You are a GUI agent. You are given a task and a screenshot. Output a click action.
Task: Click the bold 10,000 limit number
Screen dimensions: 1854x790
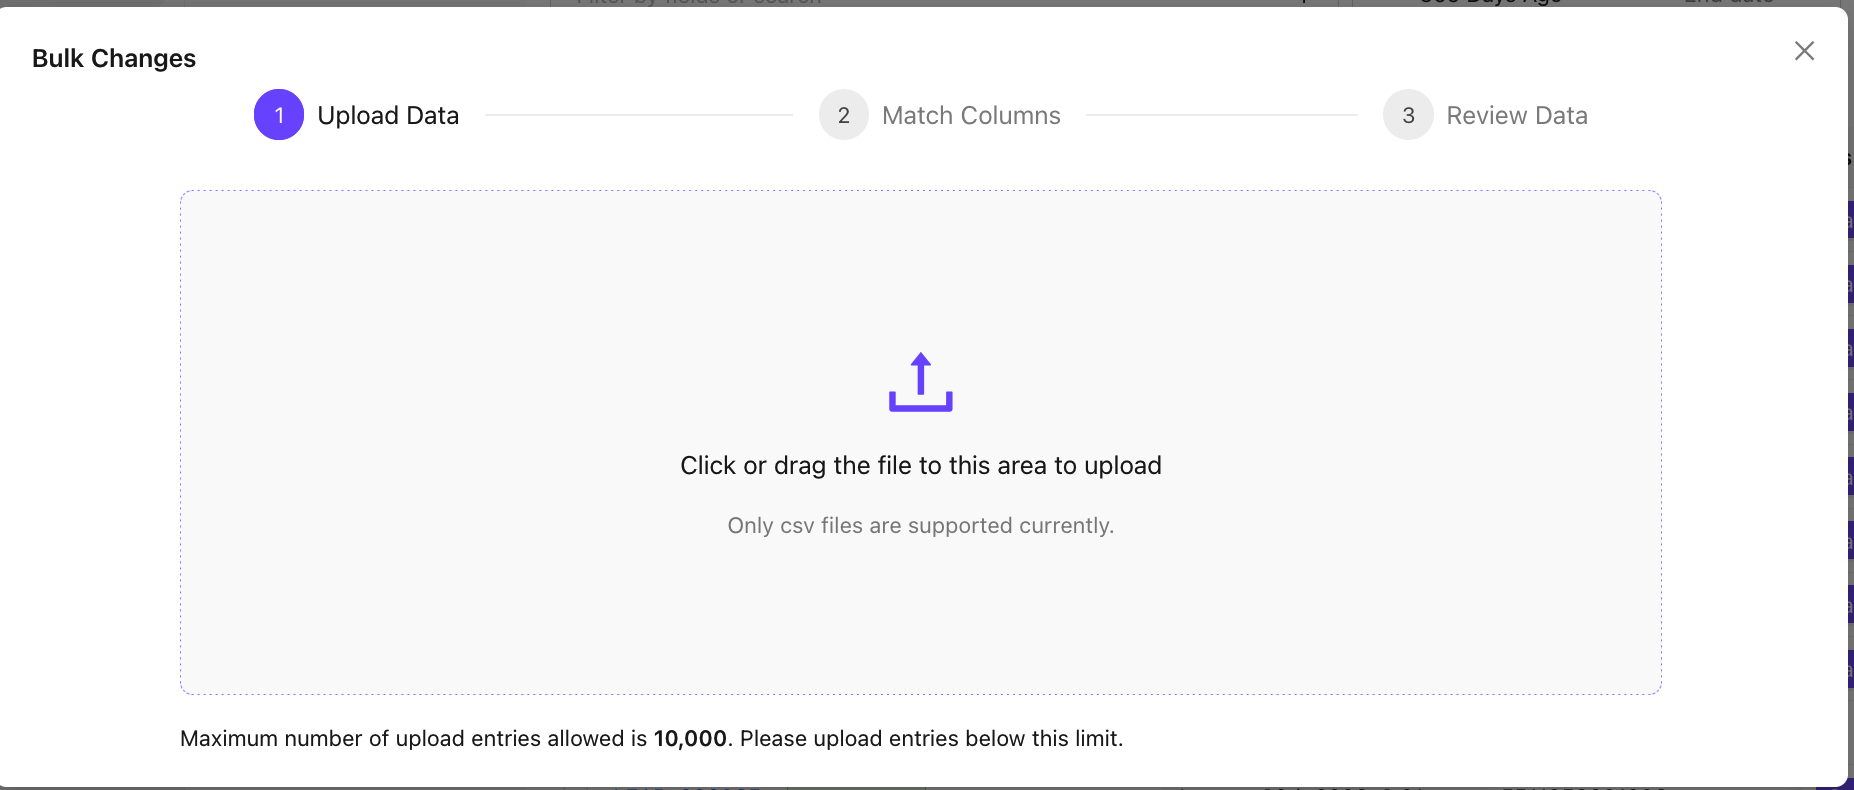pos(690,739)
